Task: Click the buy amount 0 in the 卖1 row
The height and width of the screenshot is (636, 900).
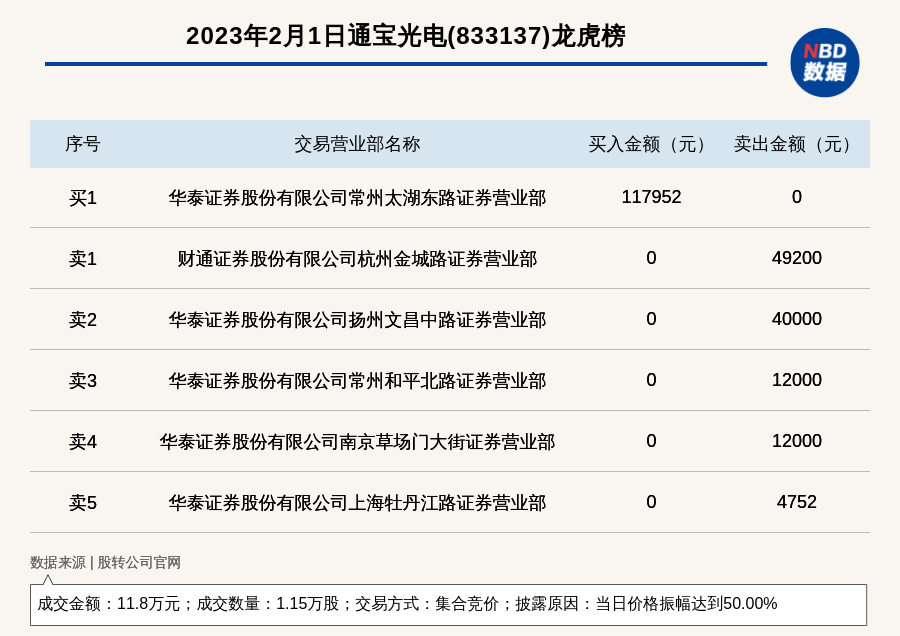Action: [x=651, y=258]
